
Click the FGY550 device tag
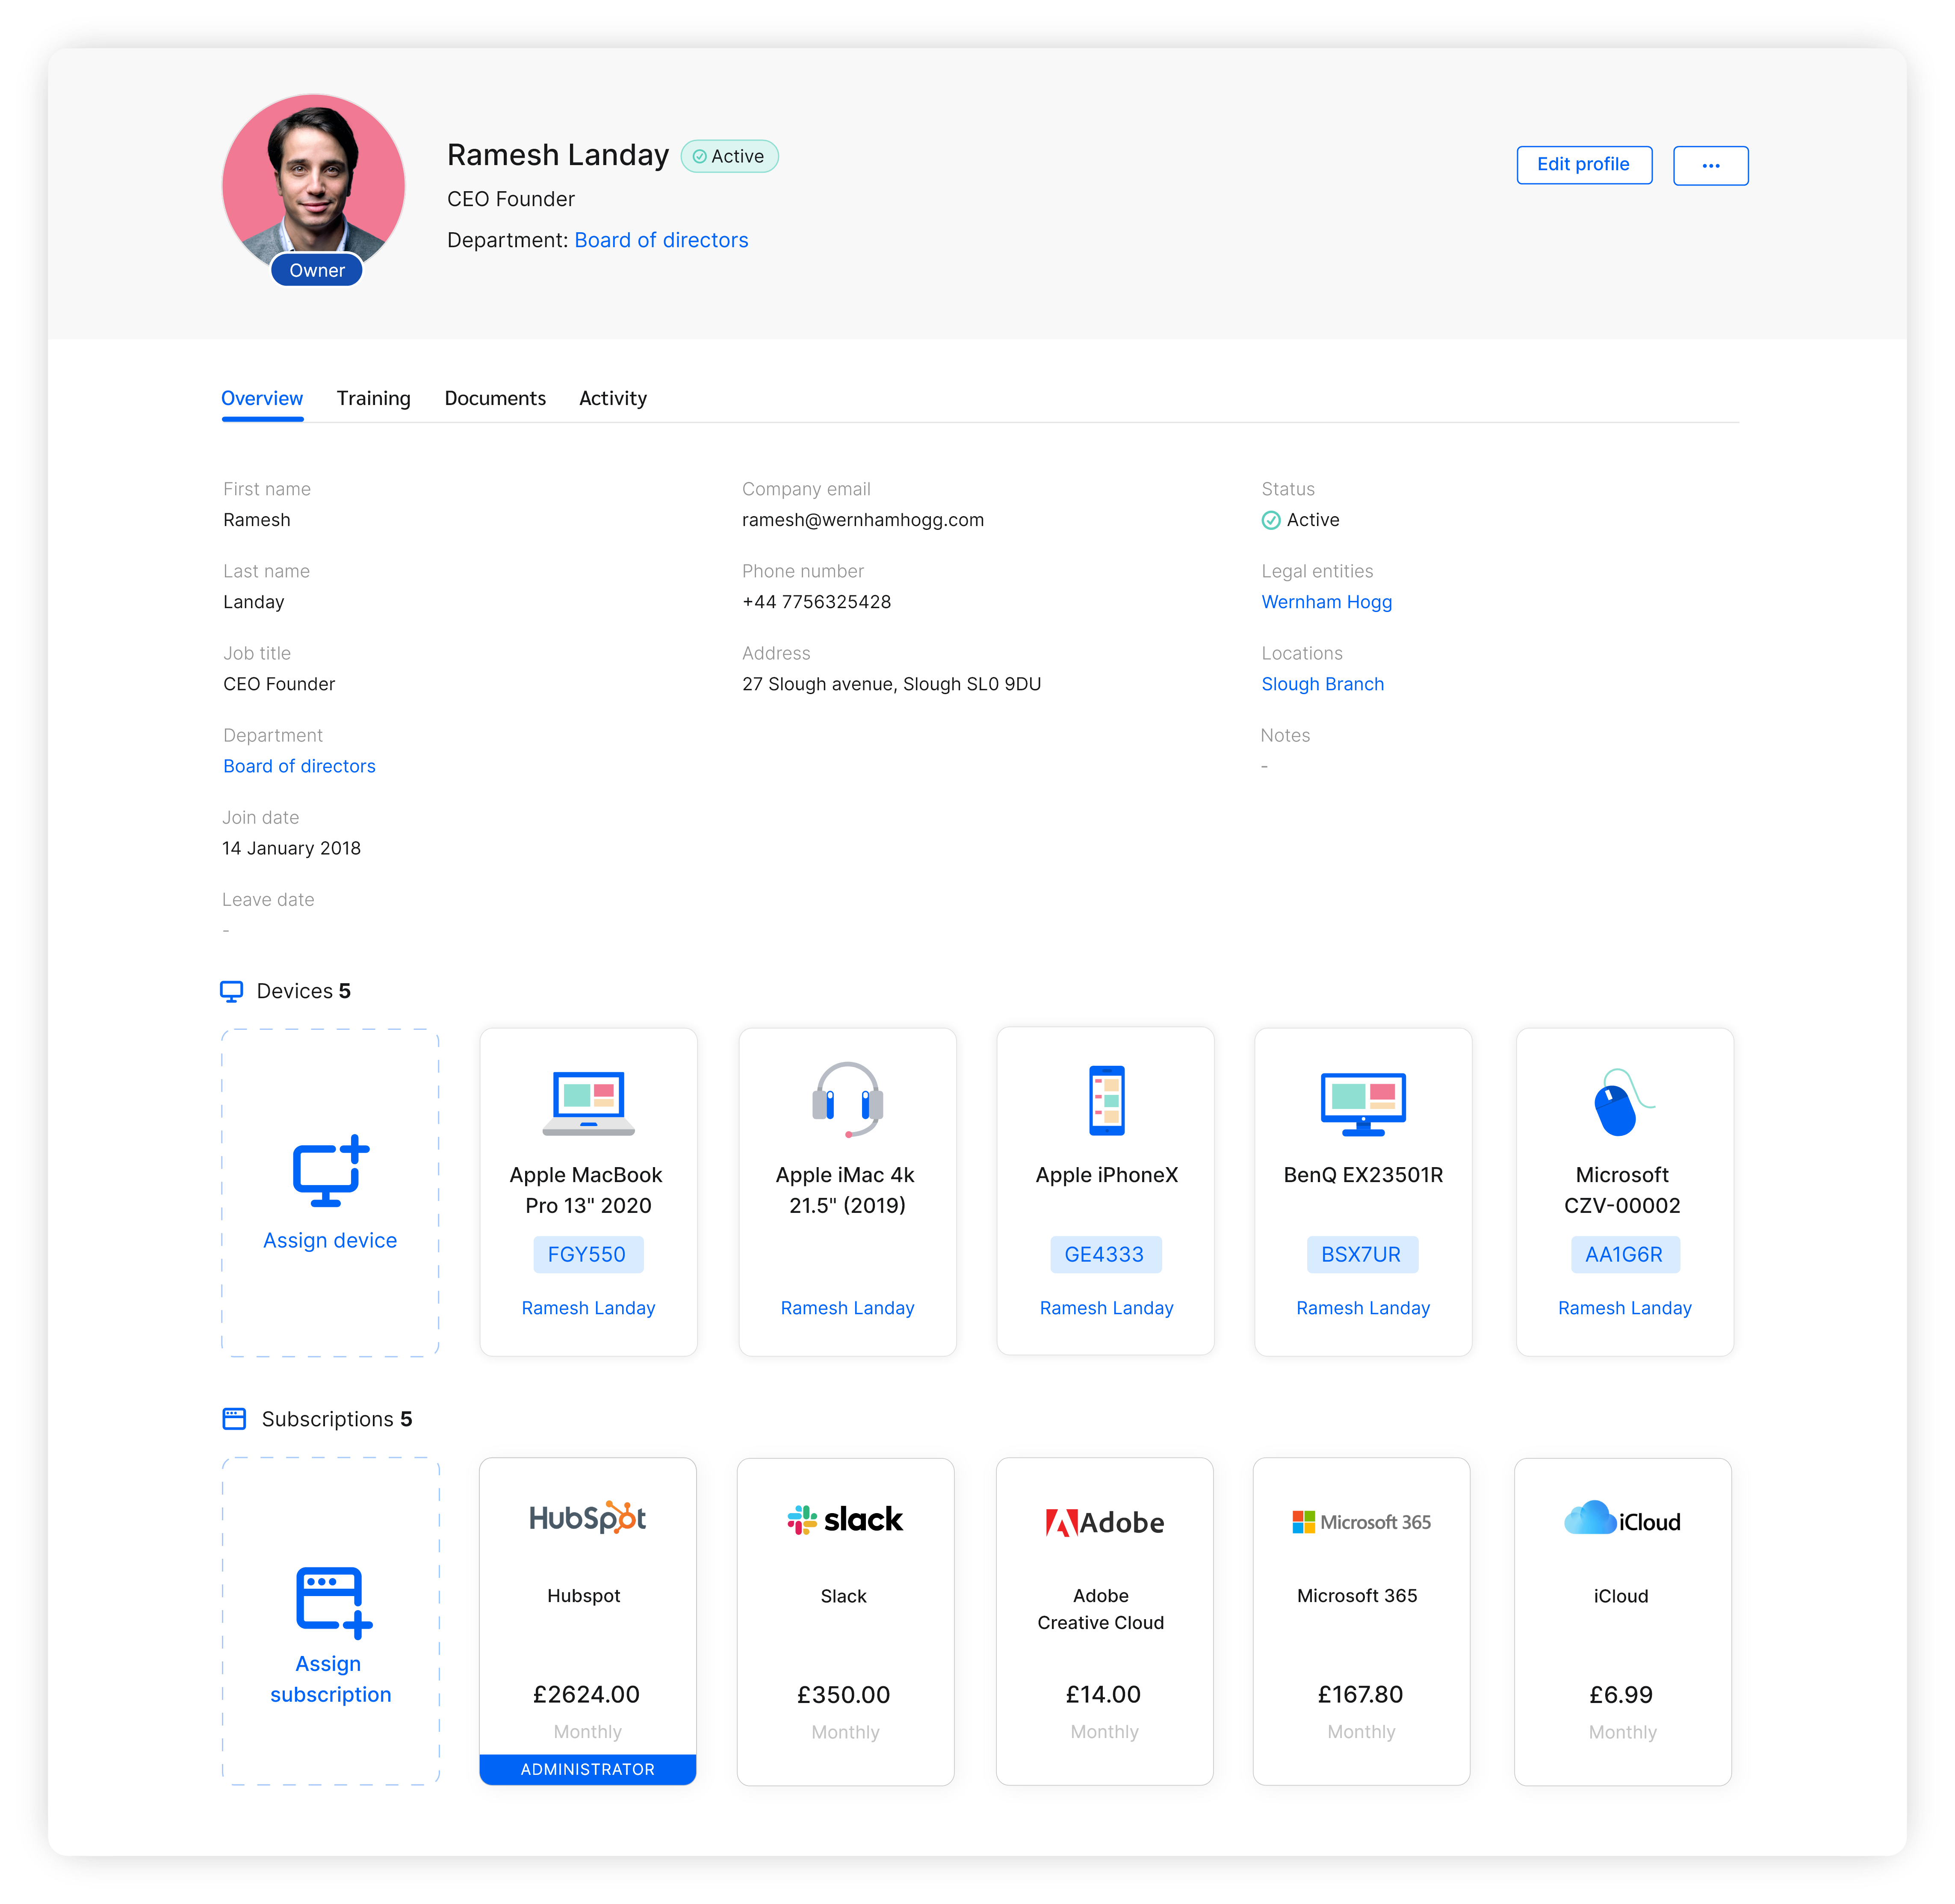tap(587, 1254)
